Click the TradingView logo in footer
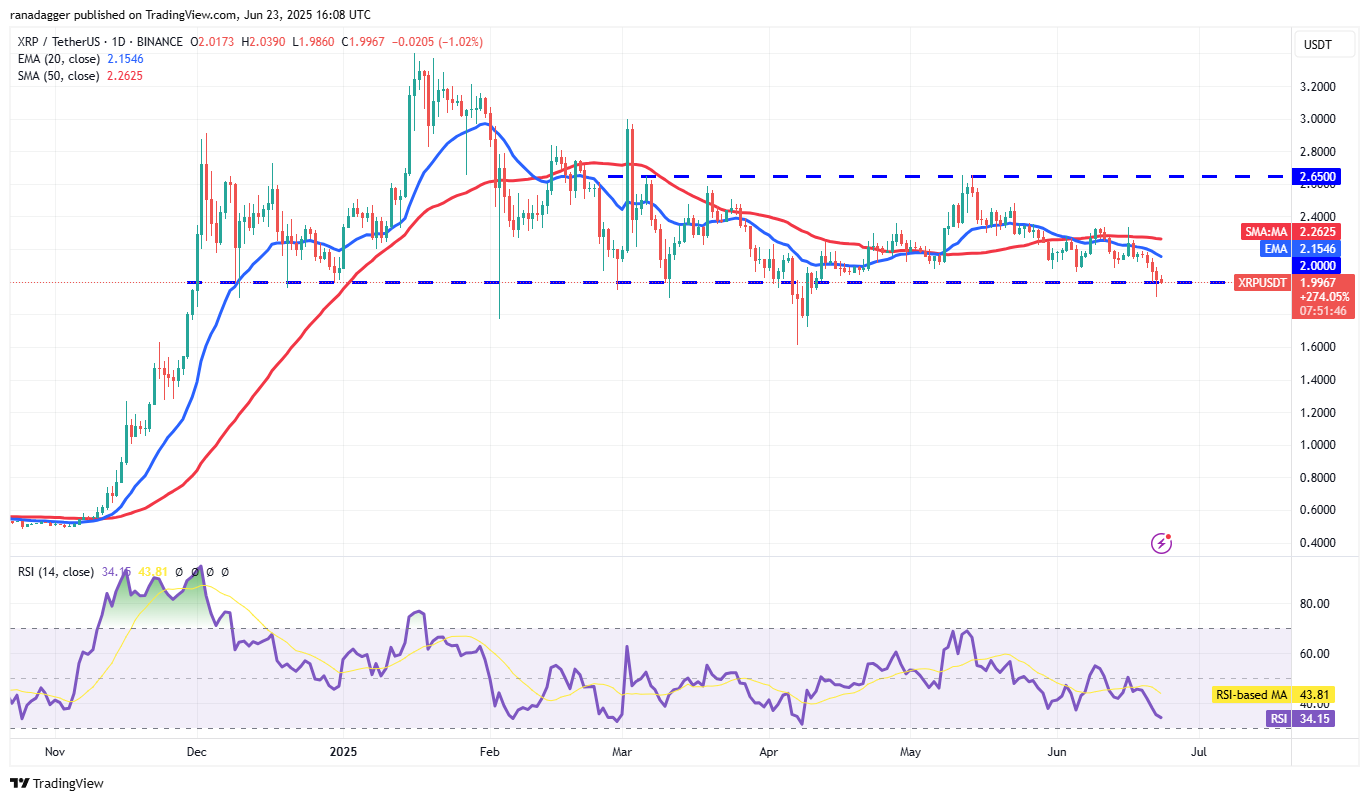 [x=19, y=783]
